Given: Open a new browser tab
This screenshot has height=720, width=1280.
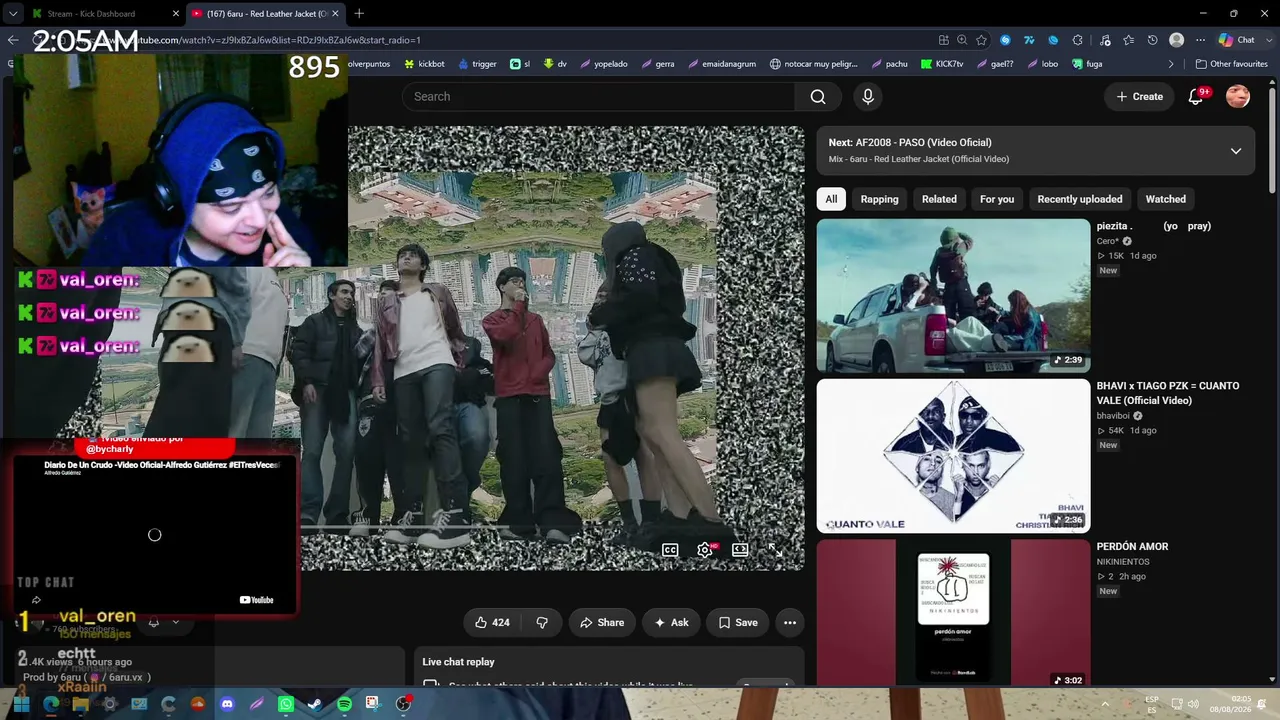Looking at the screenshot, I should click(359, 14).
